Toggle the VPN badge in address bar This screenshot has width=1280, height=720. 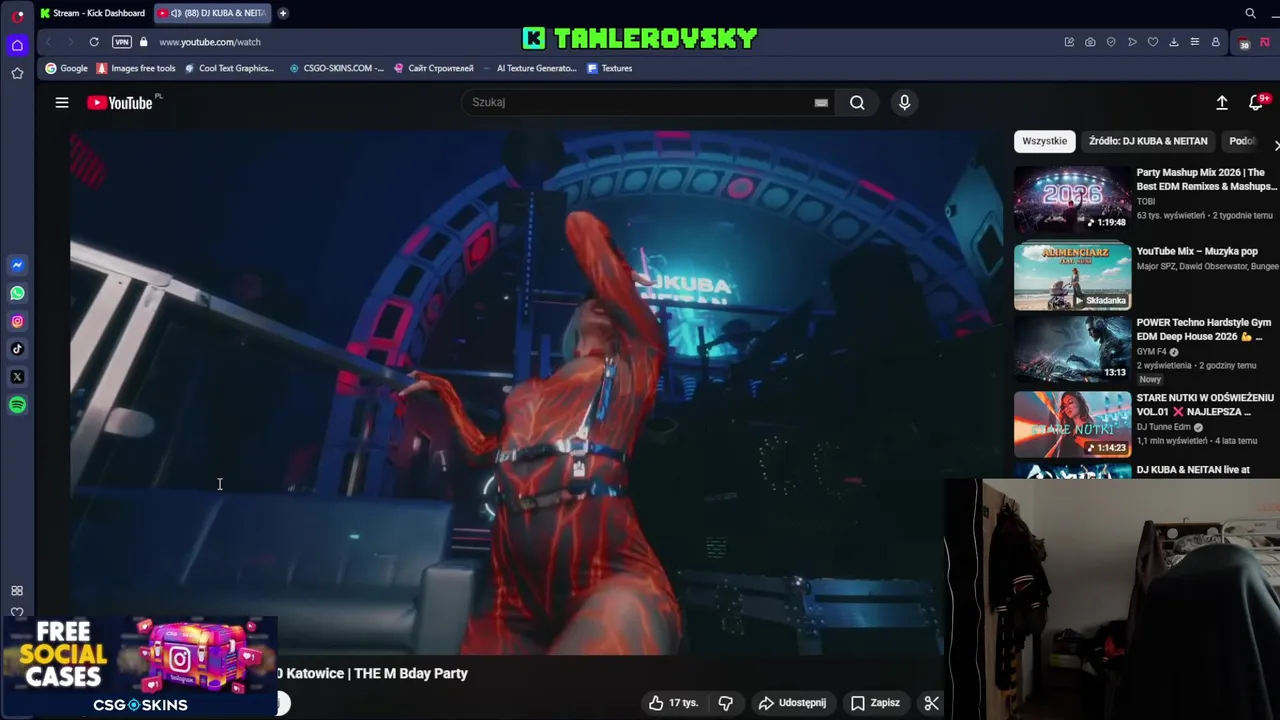pyautogui.click(x=122, y=42)
